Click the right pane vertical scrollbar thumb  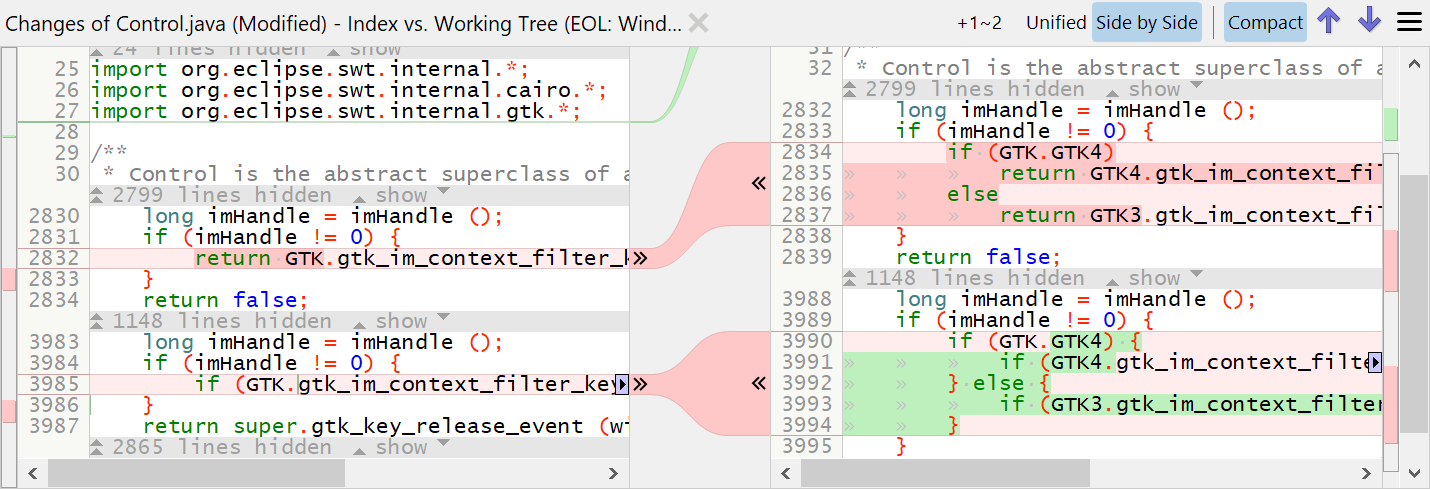(x=1413, y=300)
